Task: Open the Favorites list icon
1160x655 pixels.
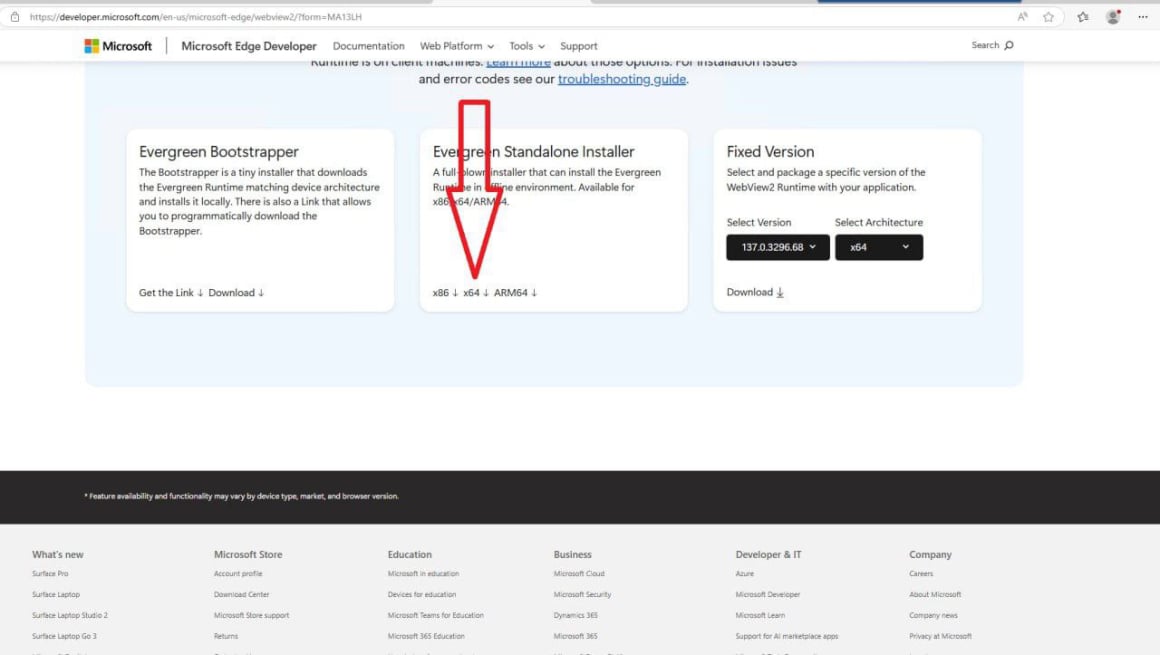Action: tap(1083, 17)
